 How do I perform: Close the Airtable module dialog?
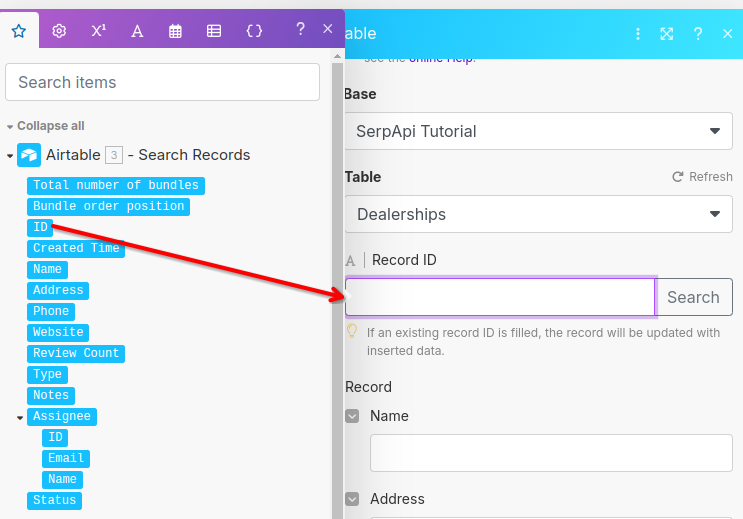click(728, 34)
